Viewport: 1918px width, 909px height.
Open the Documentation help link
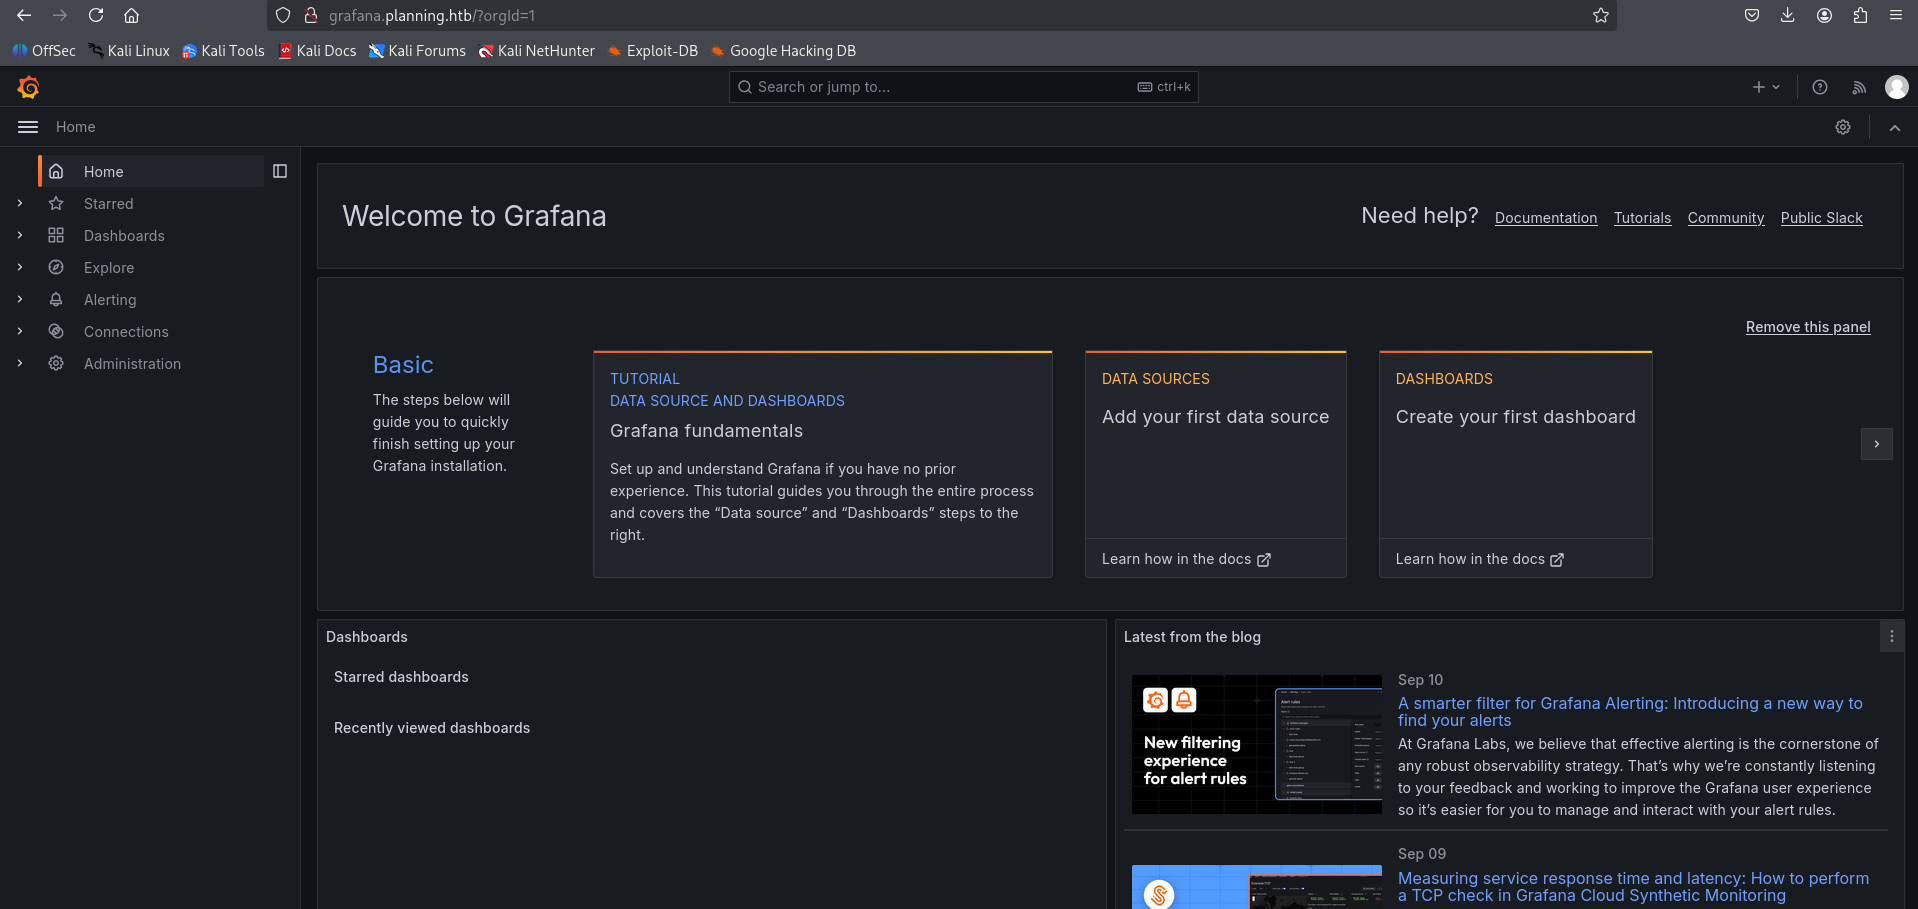point(1545,218)
